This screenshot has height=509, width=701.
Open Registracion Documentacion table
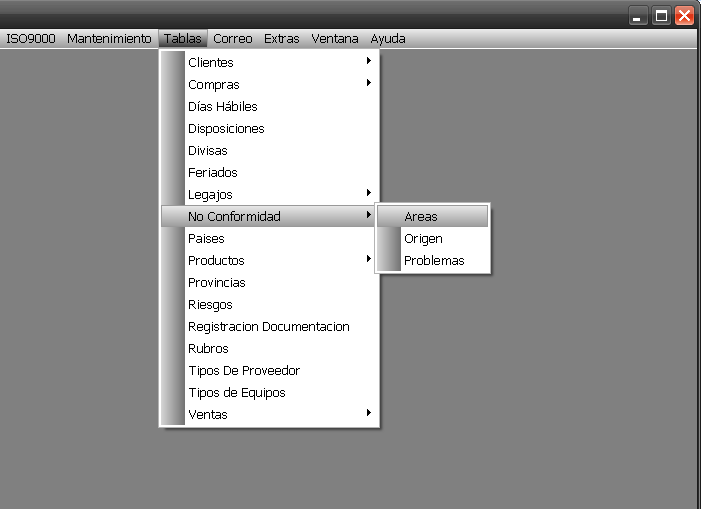coord(268,326)
